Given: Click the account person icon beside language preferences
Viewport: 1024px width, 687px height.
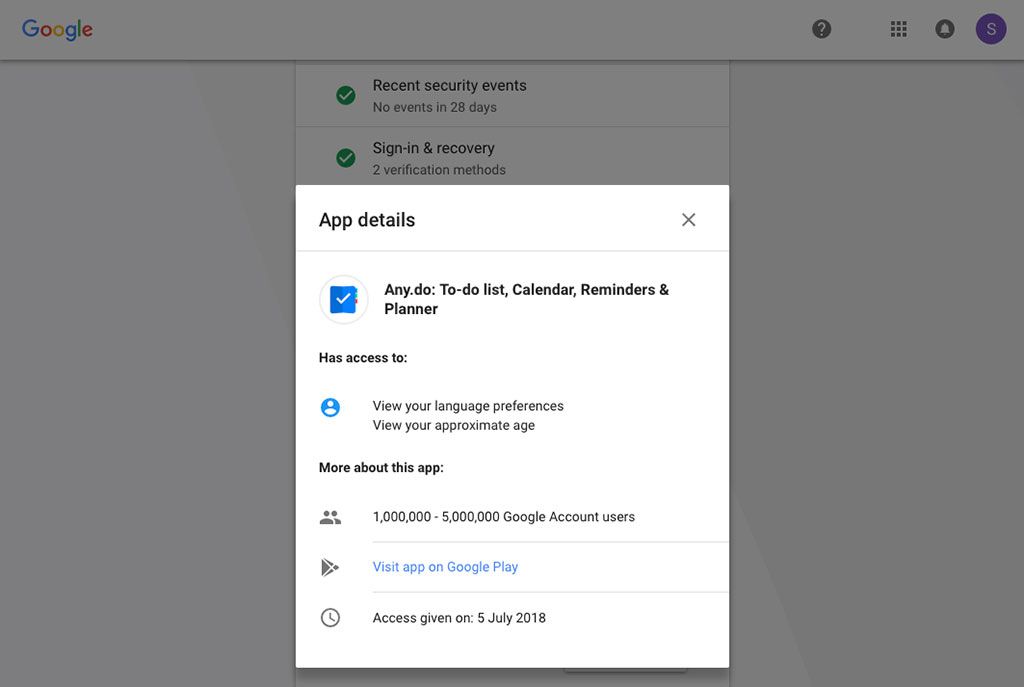Looking at the screenshot, I should click(331, 407).
